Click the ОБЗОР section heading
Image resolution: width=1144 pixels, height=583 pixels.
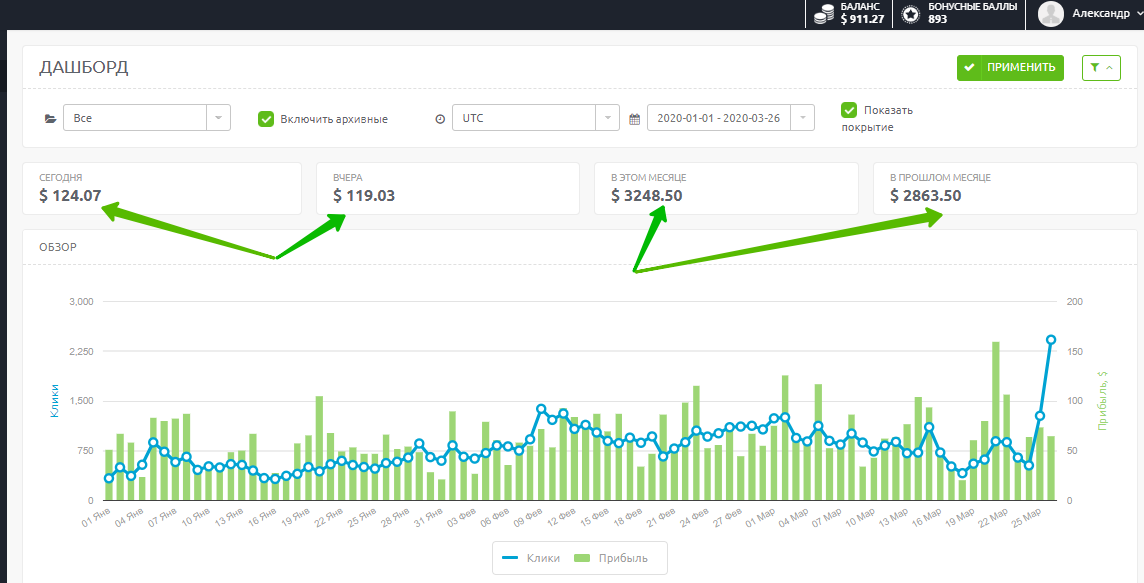58,247
